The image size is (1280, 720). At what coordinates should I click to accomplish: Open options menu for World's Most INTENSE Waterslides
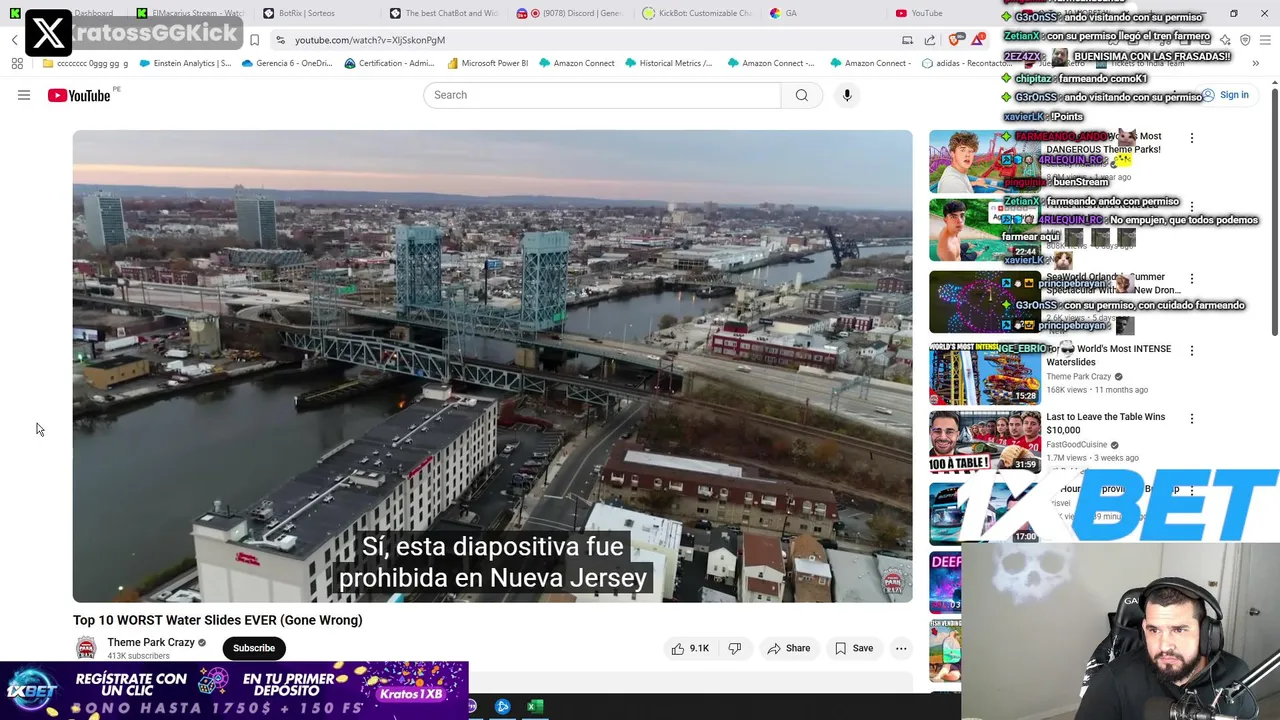pos(1191,350)
